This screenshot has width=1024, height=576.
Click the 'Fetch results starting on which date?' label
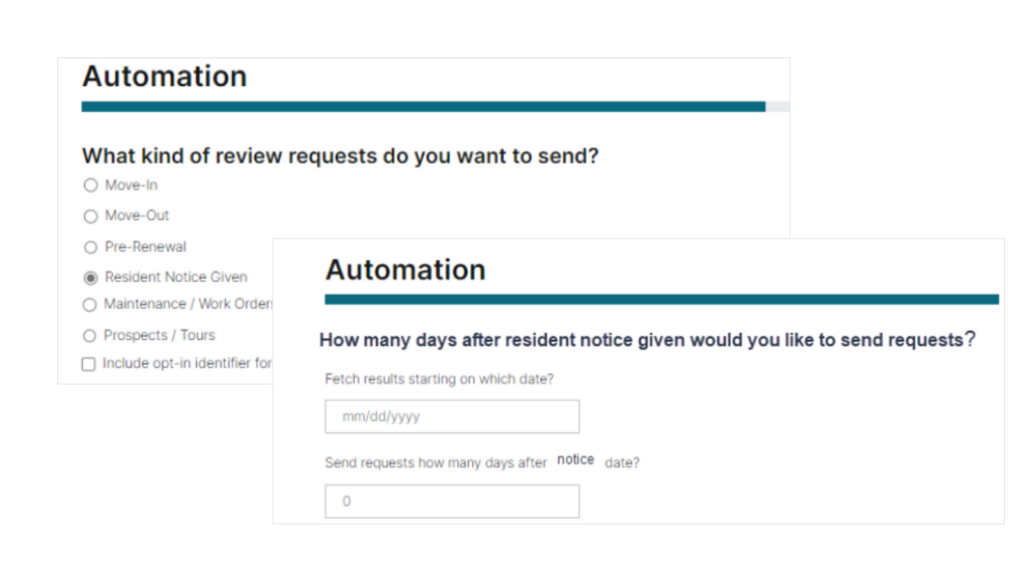tap(439, 379)
